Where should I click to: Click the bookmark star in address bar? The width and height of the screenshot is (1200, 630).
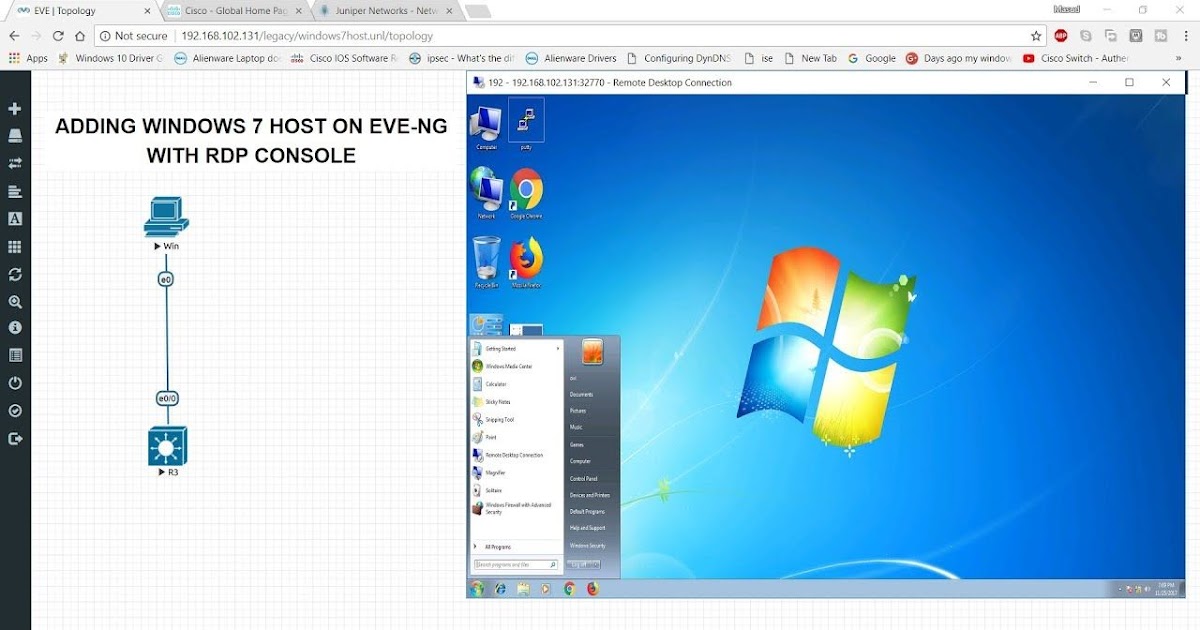click(x=1036, y=35)
